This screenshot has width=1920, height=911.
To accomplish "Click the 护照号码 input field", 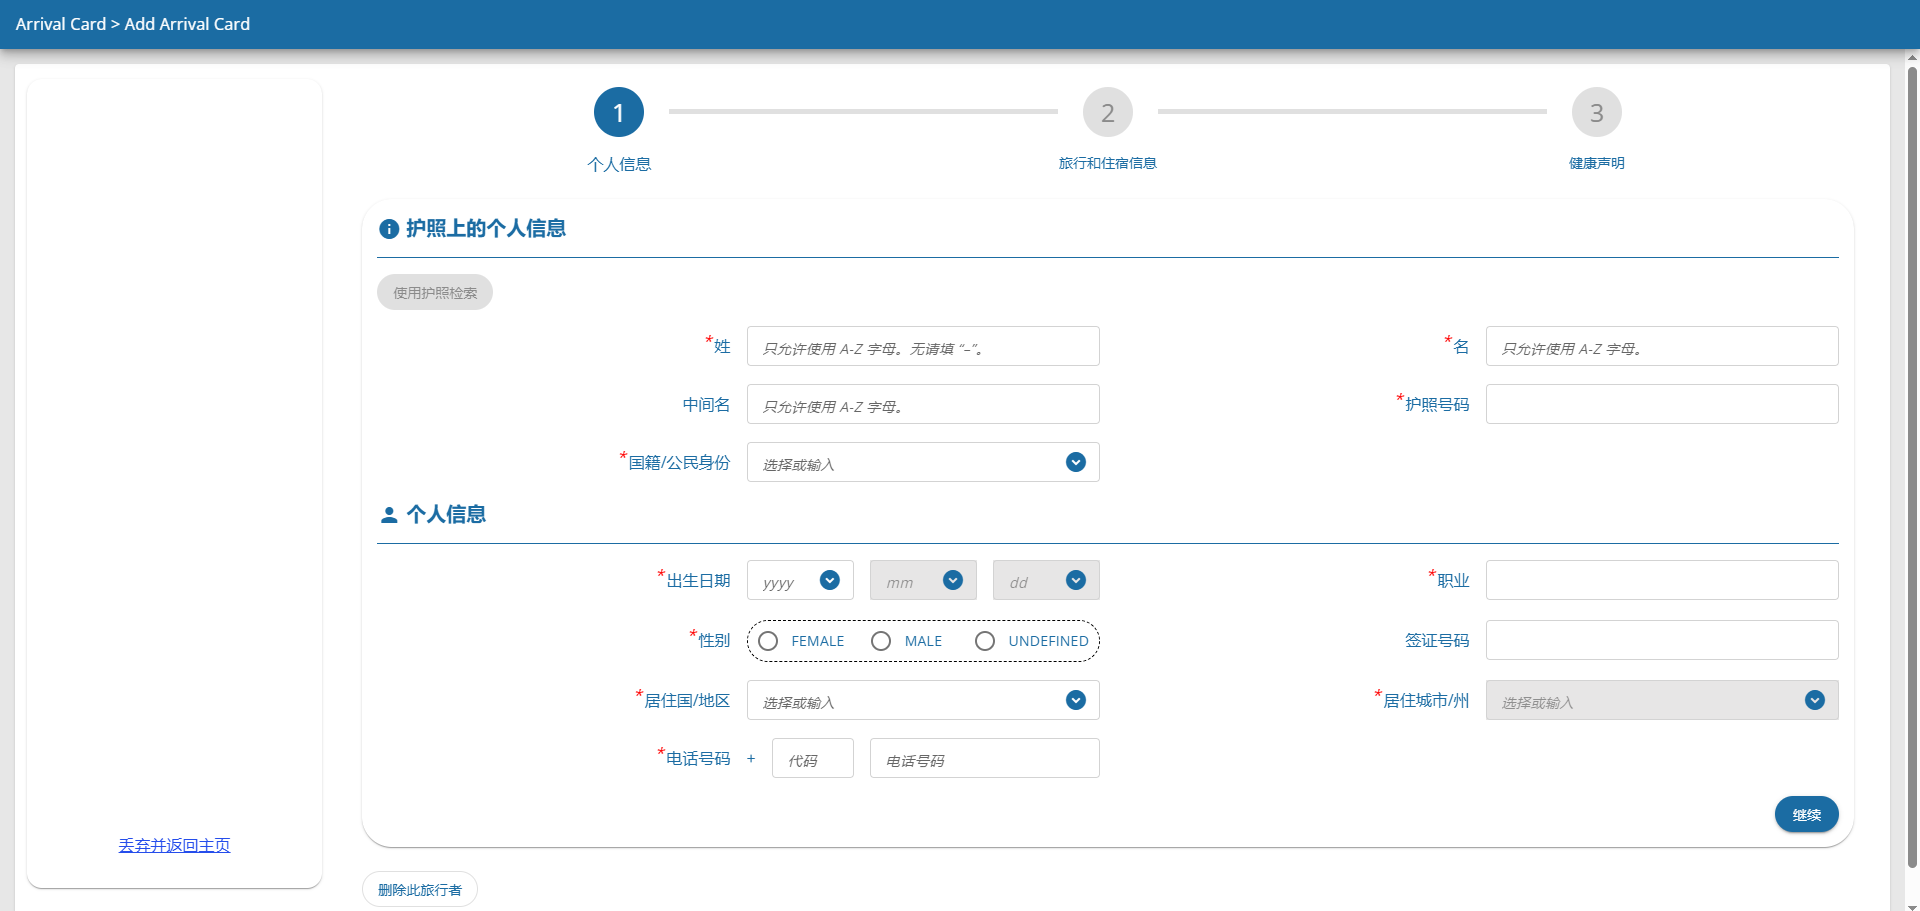I will click(x=1661, y=404).
